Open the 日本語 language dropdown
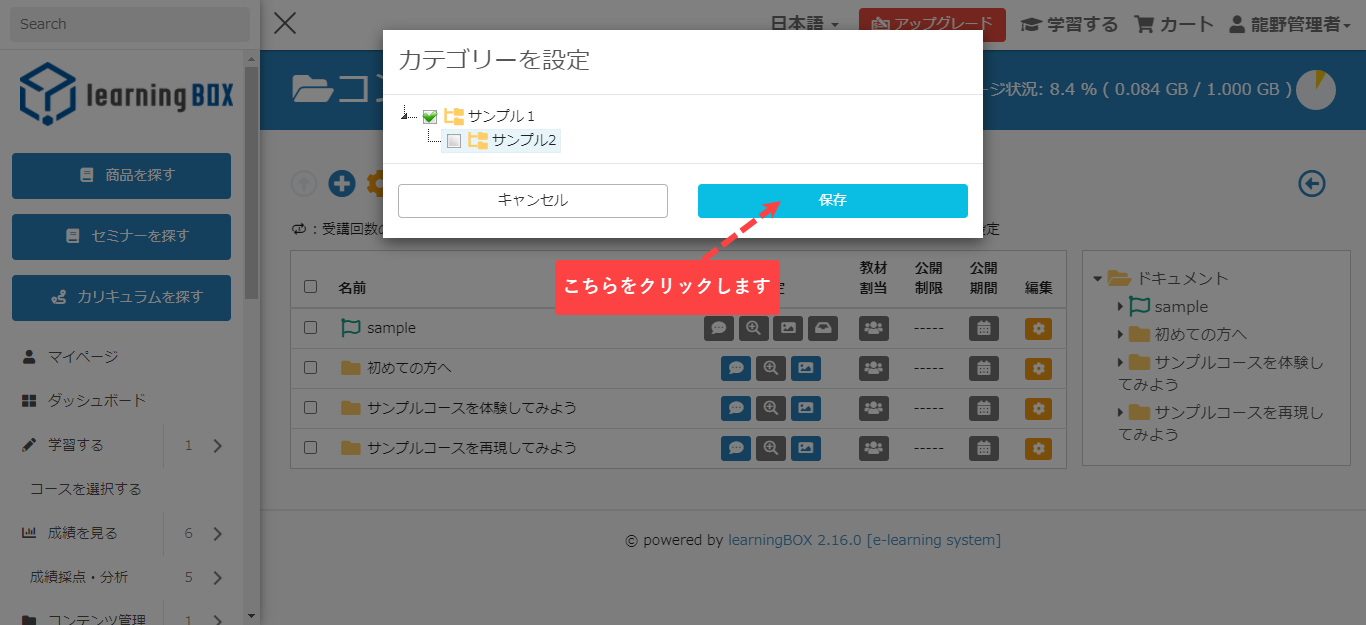 [x=804, y=24]
